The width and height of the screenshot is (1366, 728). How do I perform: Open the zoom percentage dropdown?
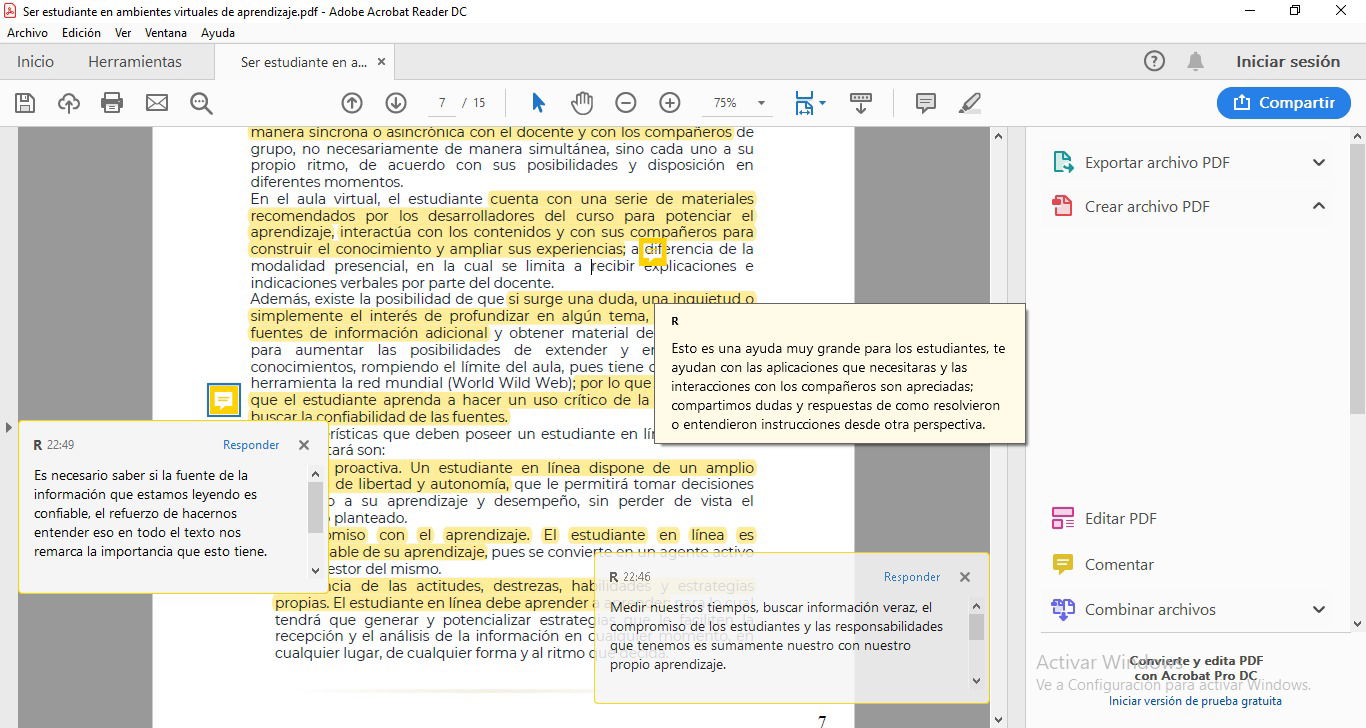[x=761, y=103]
